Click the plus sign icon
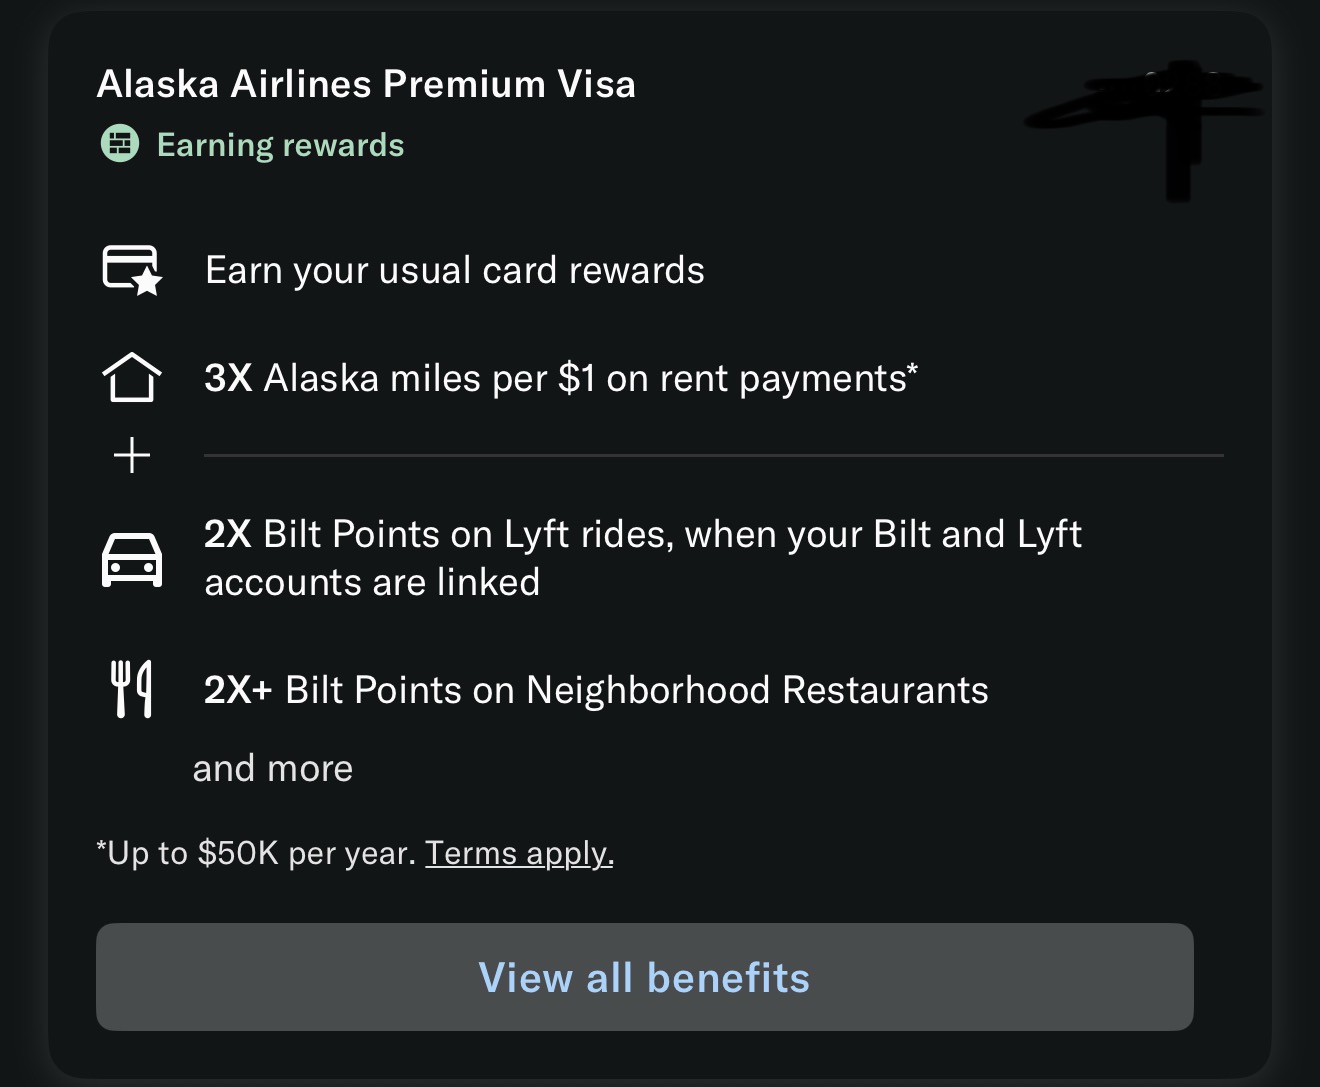 (x=132, y=456)
